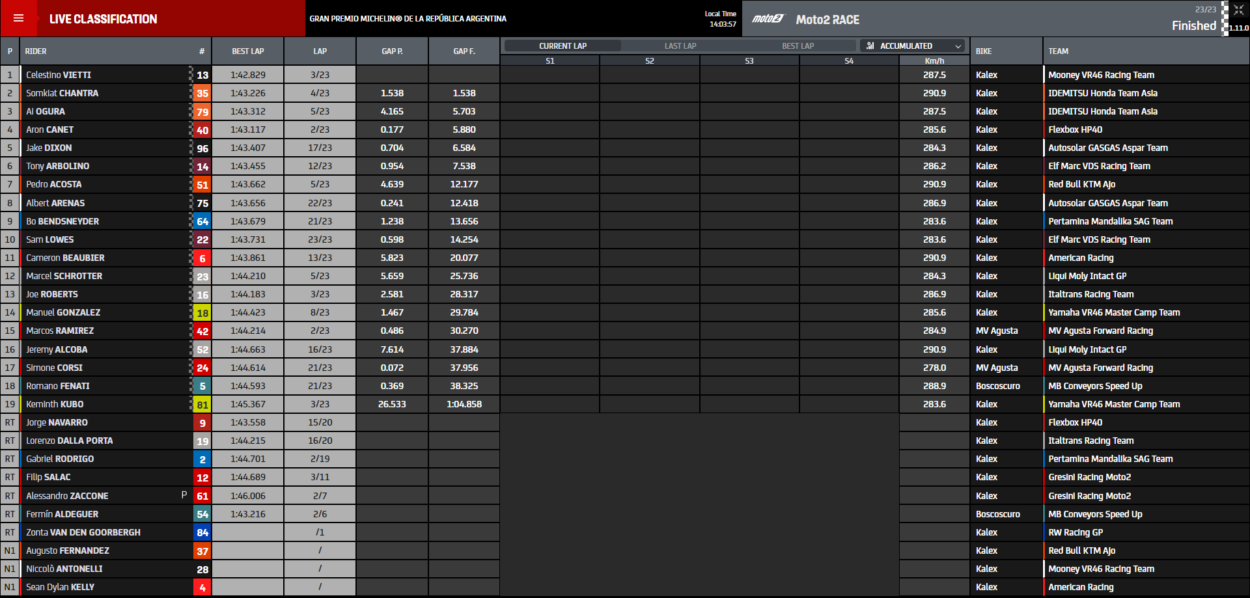Image resolution: width=1250 pixels, height=598 pixels.
Task: Click rider number badge 40 for Canet
Action: click(202, 130)
